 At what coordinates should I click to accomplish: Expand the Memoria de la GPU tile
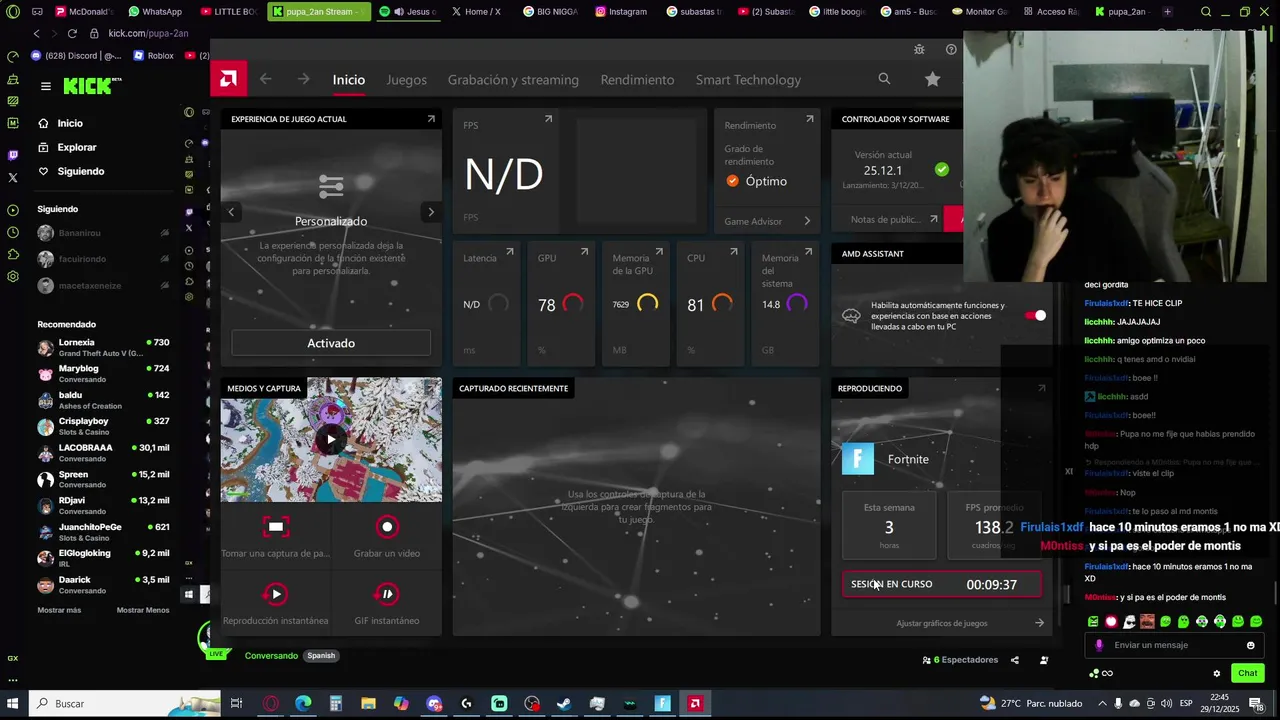(x=659, y=252)
